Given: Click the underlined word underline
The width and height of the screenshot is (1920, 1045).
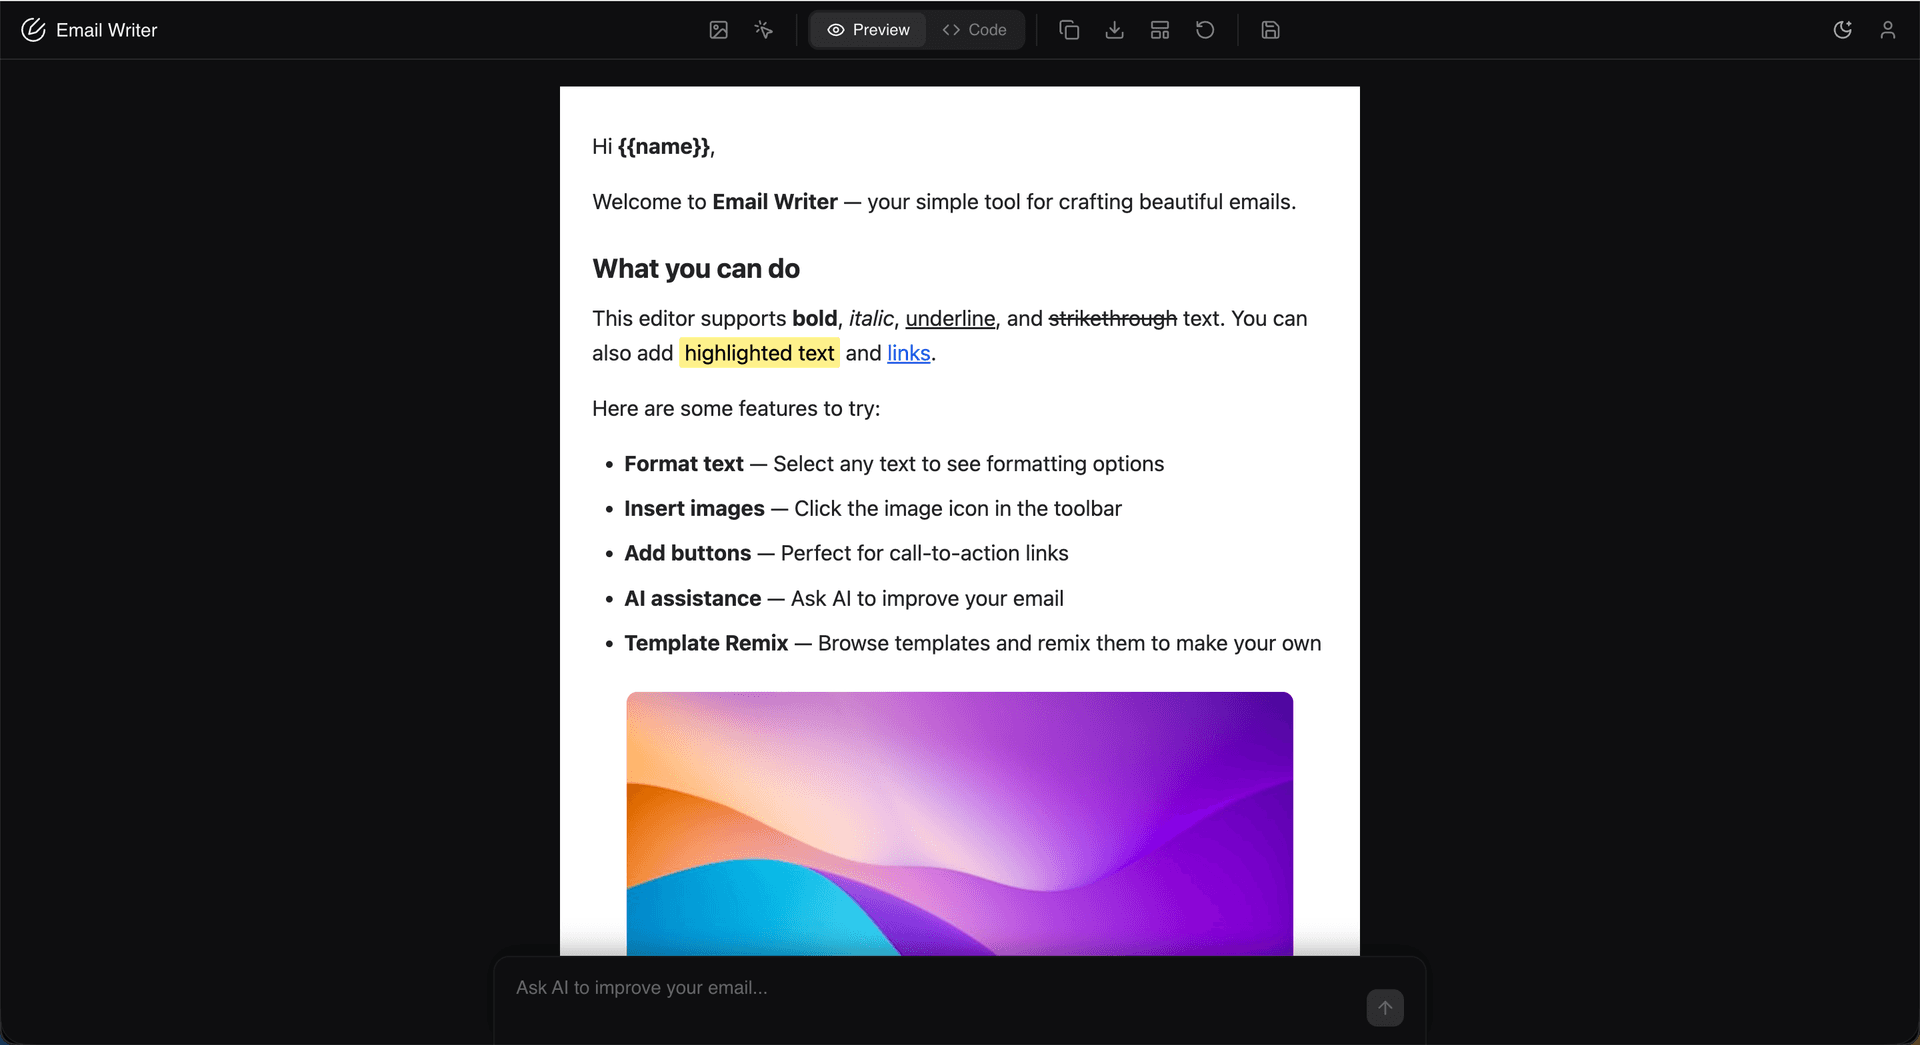Looking at the screenshot, I should click(x=949, y=318).
